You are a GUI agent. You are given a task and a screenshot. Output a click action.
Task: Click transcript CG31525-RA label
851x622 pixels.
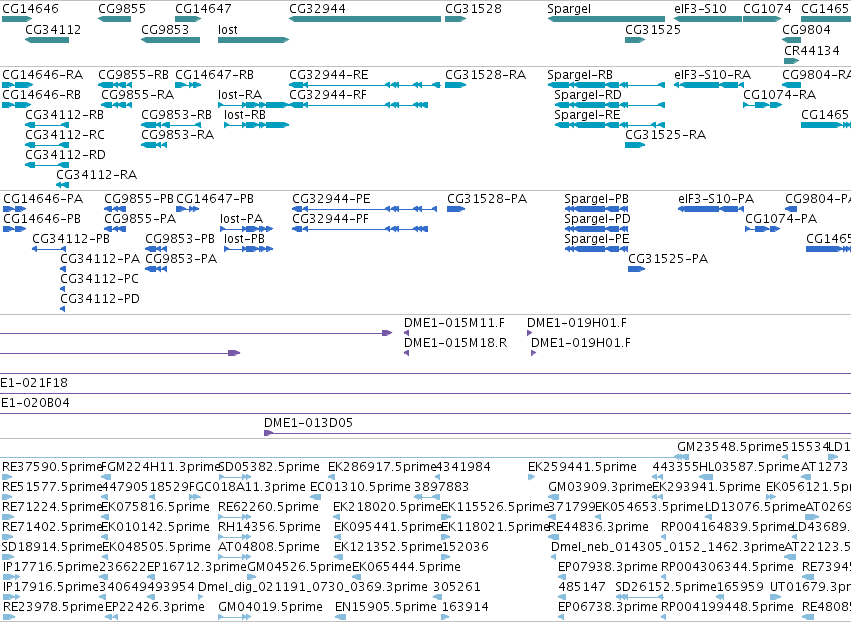[x=666, y=135]
